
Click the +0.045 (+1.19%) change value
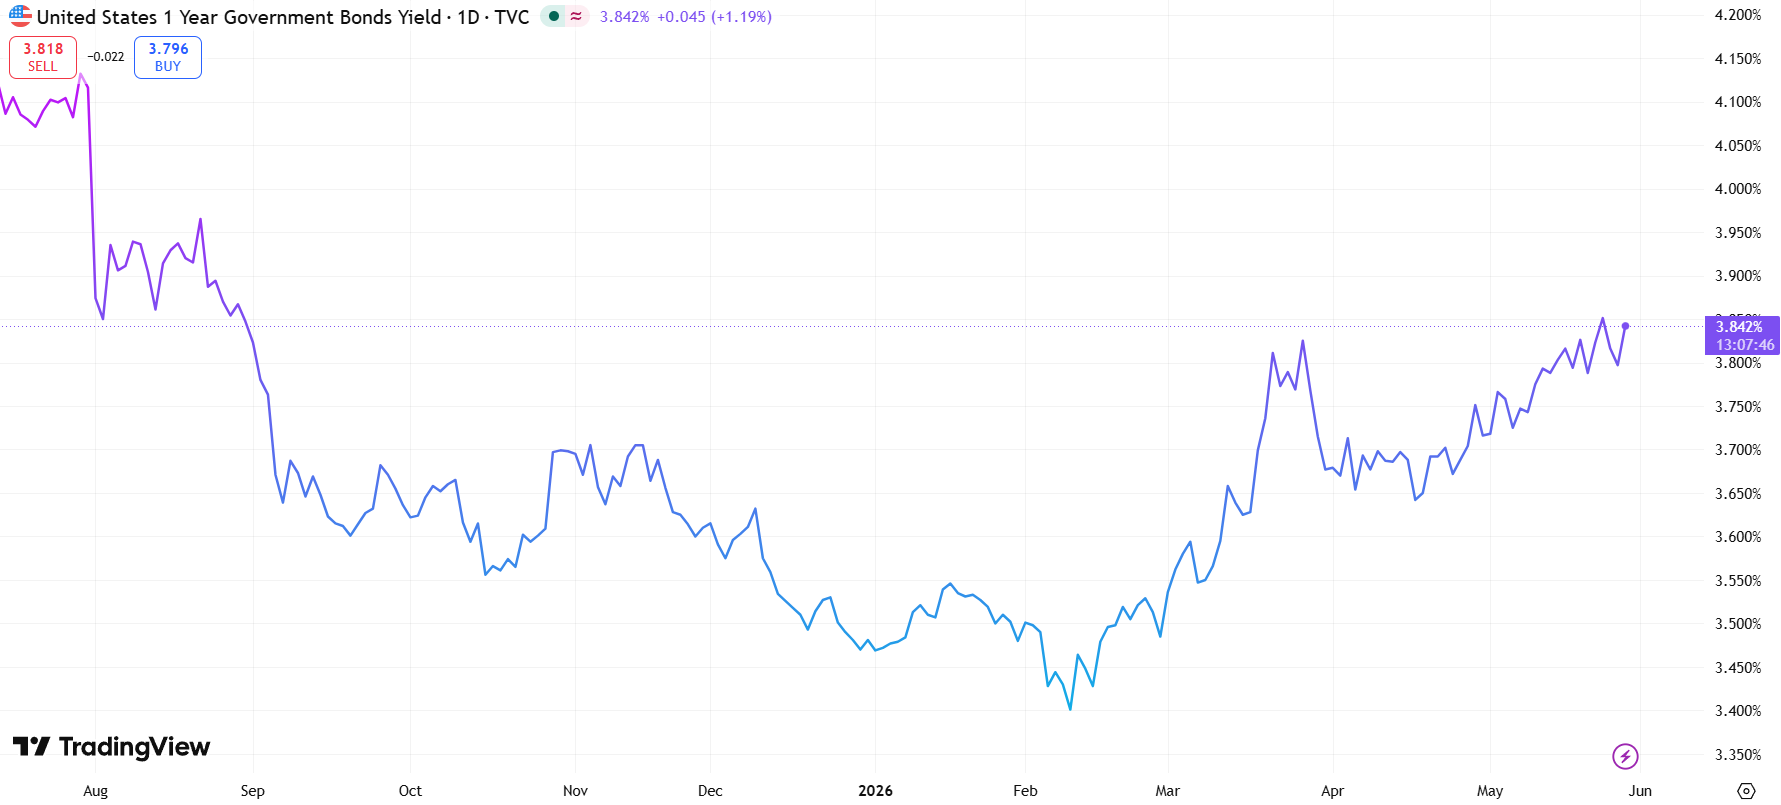click(714, 17)
